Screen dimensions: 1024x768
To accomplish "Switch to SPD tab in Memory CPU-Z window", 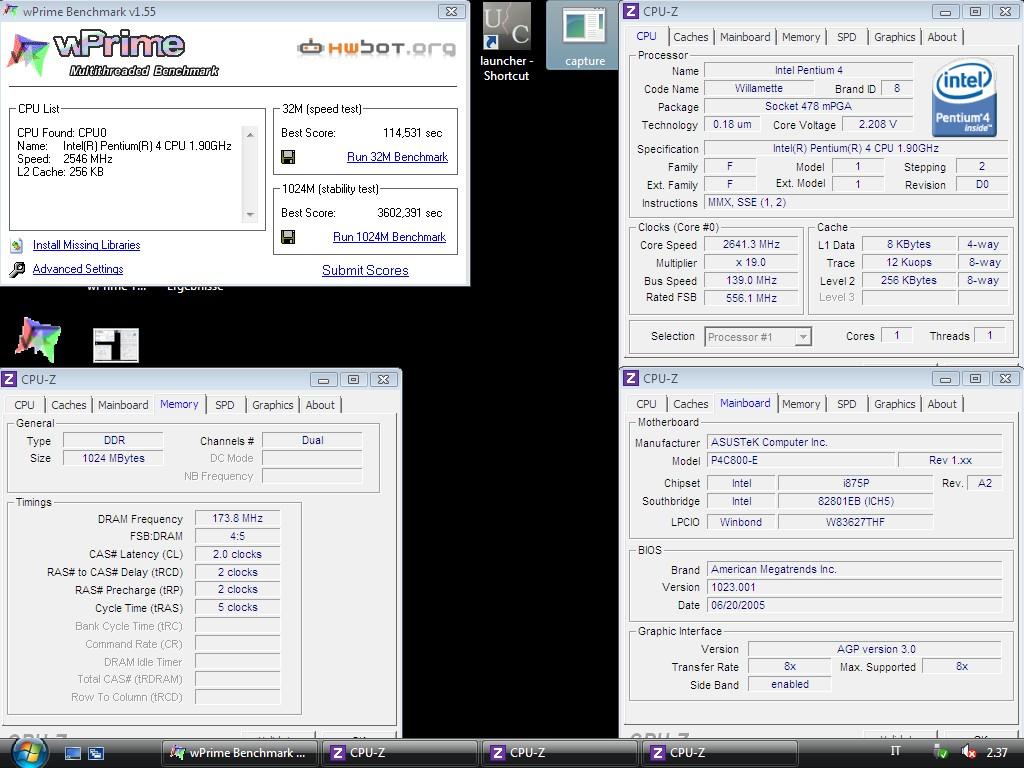I will point(225,405).
